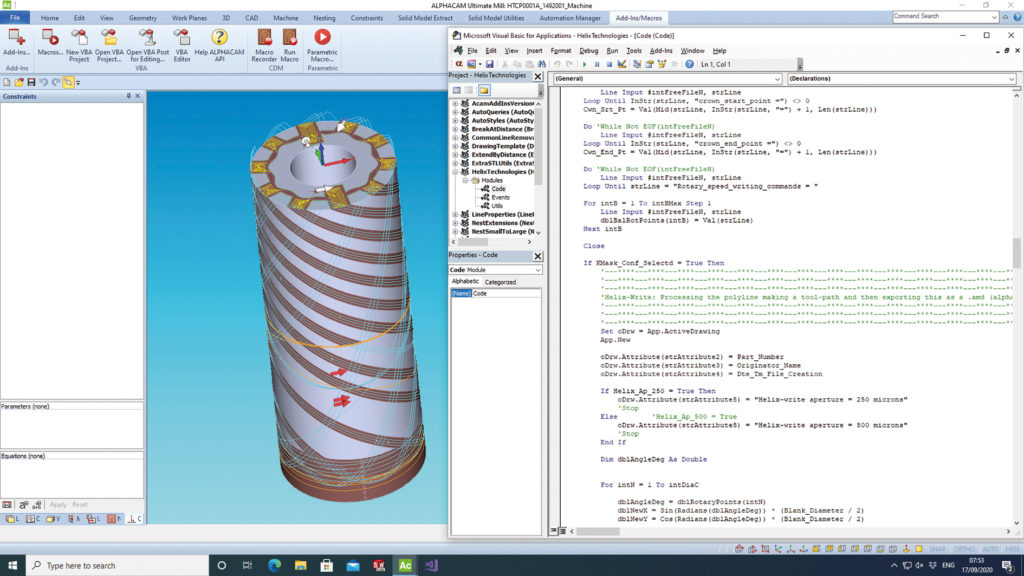Screen dimensions: 1024x576
Task: Open the Macros ribbon button
Action: pos(50,42)
